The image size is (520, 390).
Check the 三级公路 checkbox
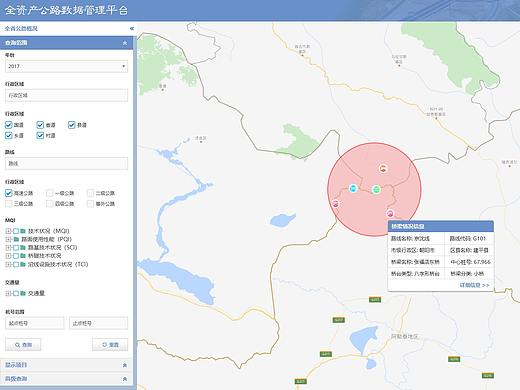click(9, 204)
